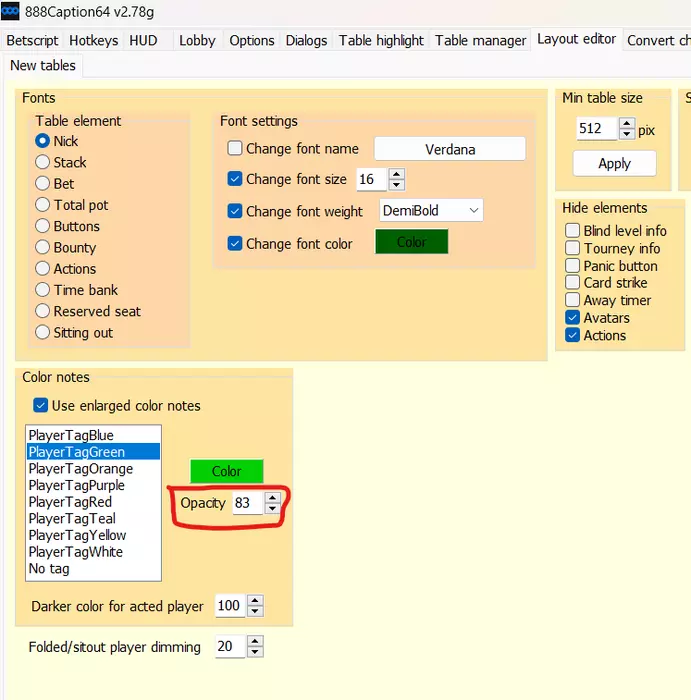691x700 pixels.
Task: Select the Nick table element
Action: point(57,141)
